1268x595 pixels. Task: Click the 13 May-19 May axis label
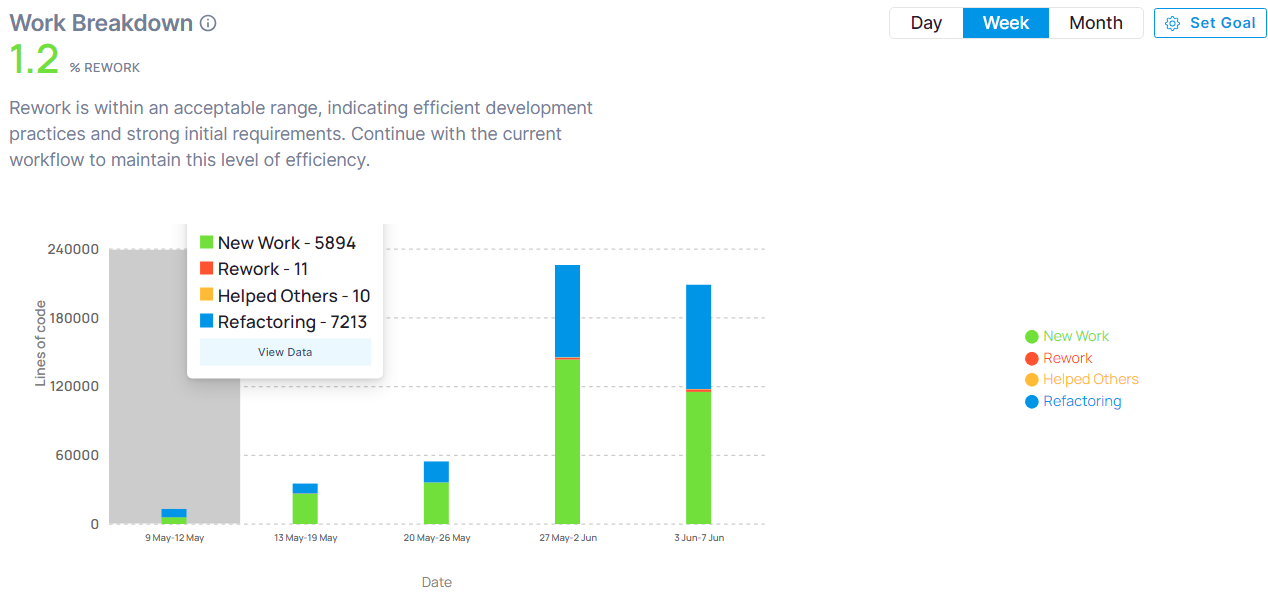305,538
